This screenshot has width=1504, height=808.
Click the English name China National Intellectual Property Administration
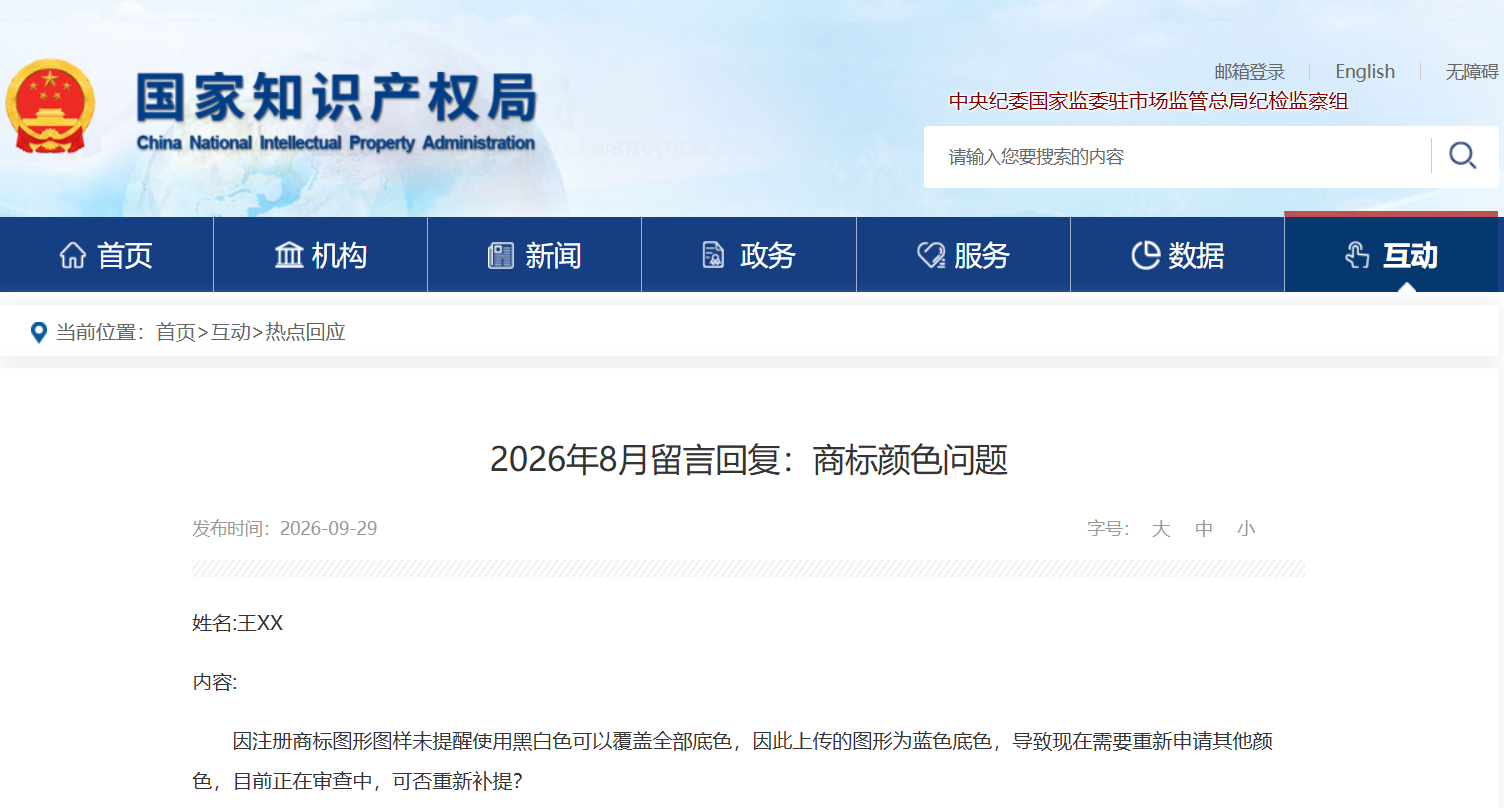click(x=336, y=143)
